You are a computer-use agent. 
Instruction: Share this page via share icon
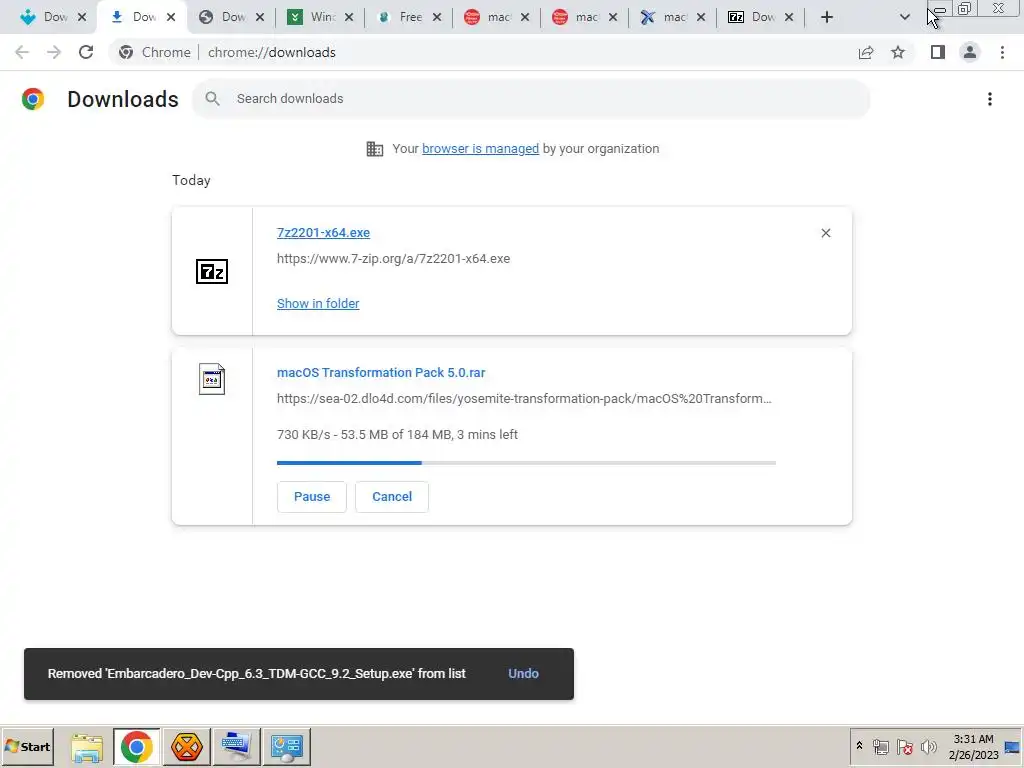pos(866,52)
